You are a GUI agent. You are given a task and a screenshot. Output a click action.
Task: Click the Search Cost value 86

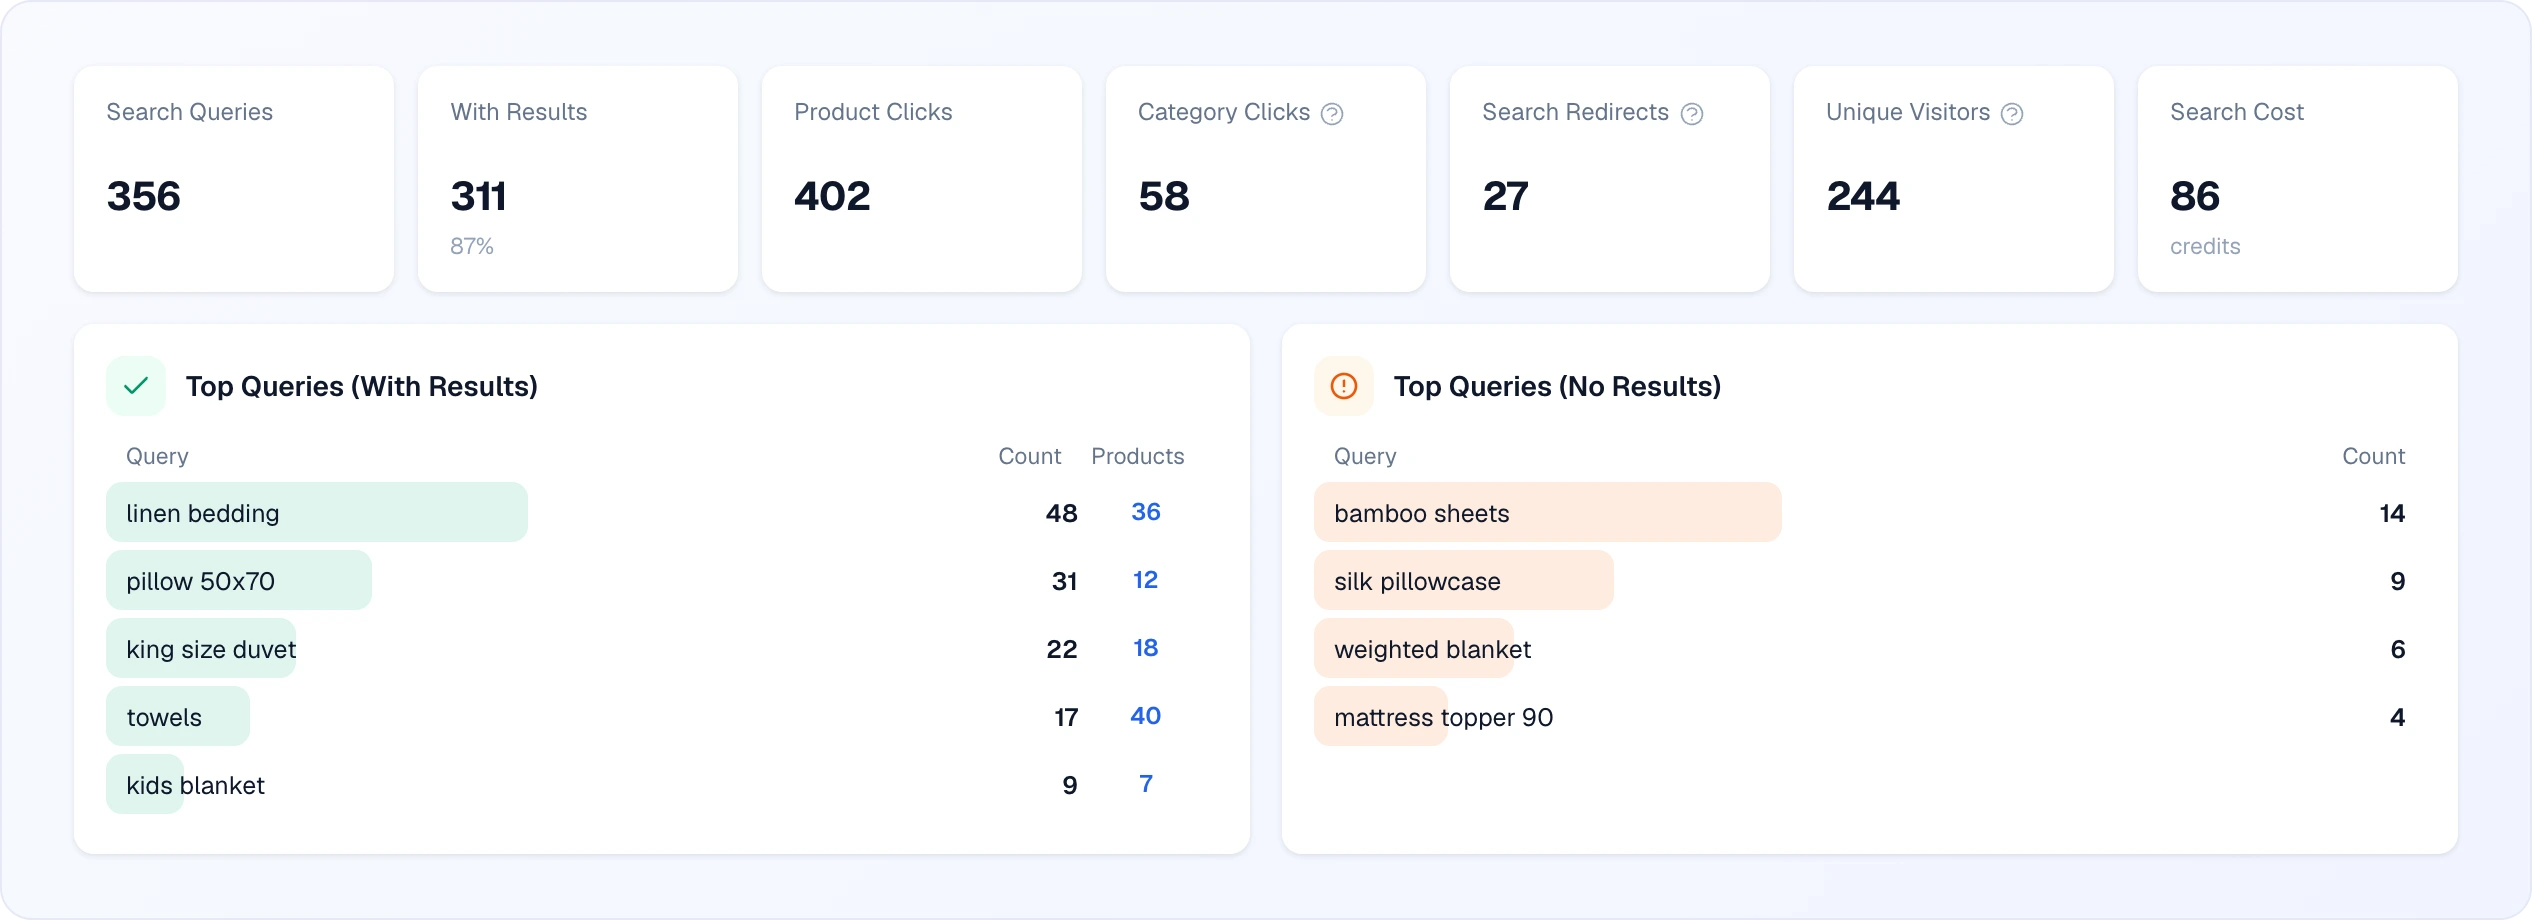pyautogui.click(x=2195, y=196)
